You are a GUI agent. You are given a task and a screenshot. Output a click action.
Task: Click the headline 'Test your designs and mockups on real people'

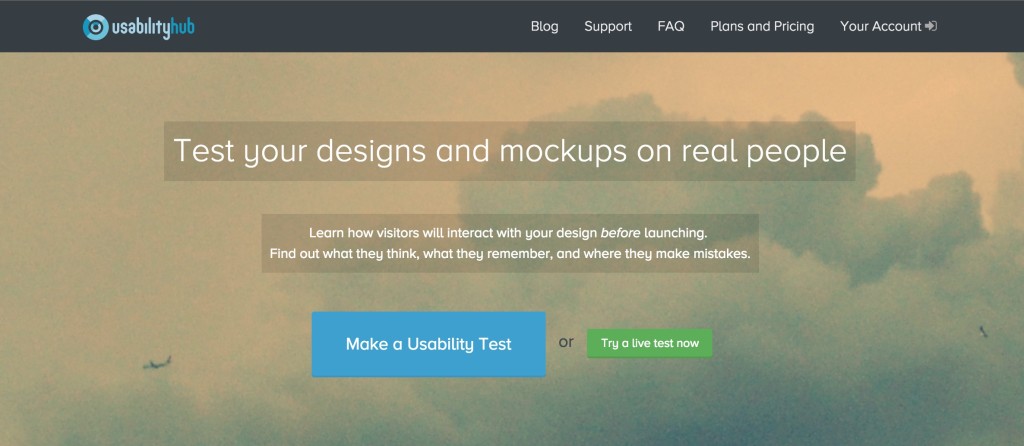tap(509, 151)
